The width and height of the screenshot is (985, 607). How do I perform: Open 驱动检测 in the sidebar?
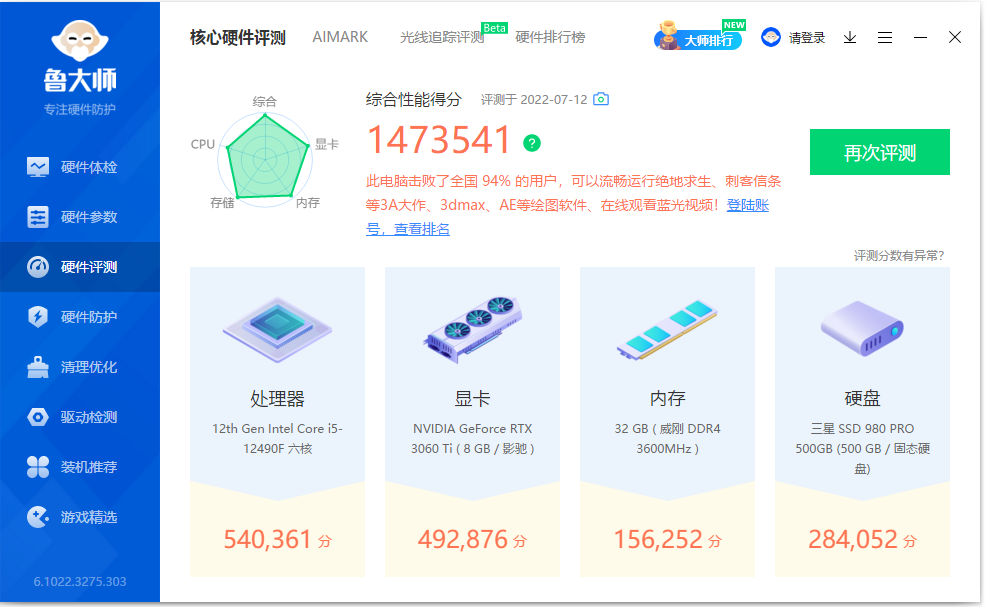click(80, 417)
